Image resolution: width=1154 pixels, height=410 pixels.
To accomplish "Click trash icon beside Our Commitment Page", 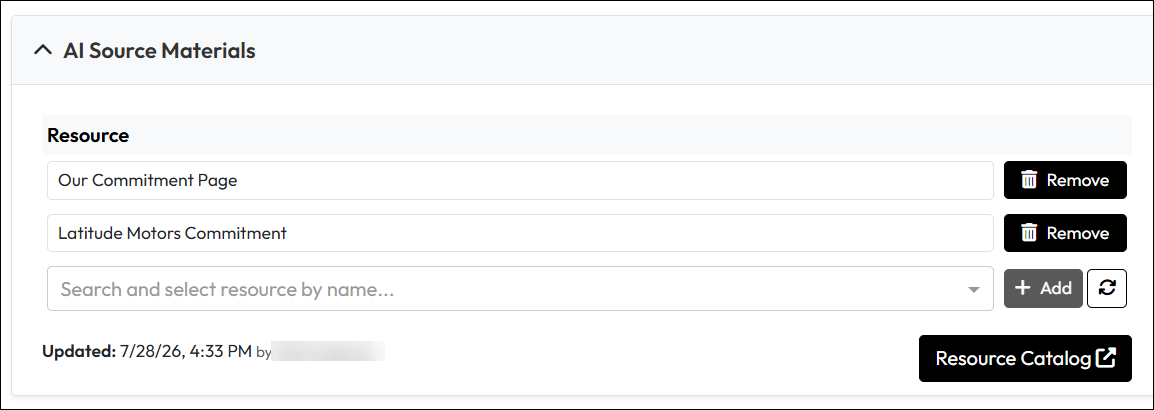I will [x=1029, y=180].
